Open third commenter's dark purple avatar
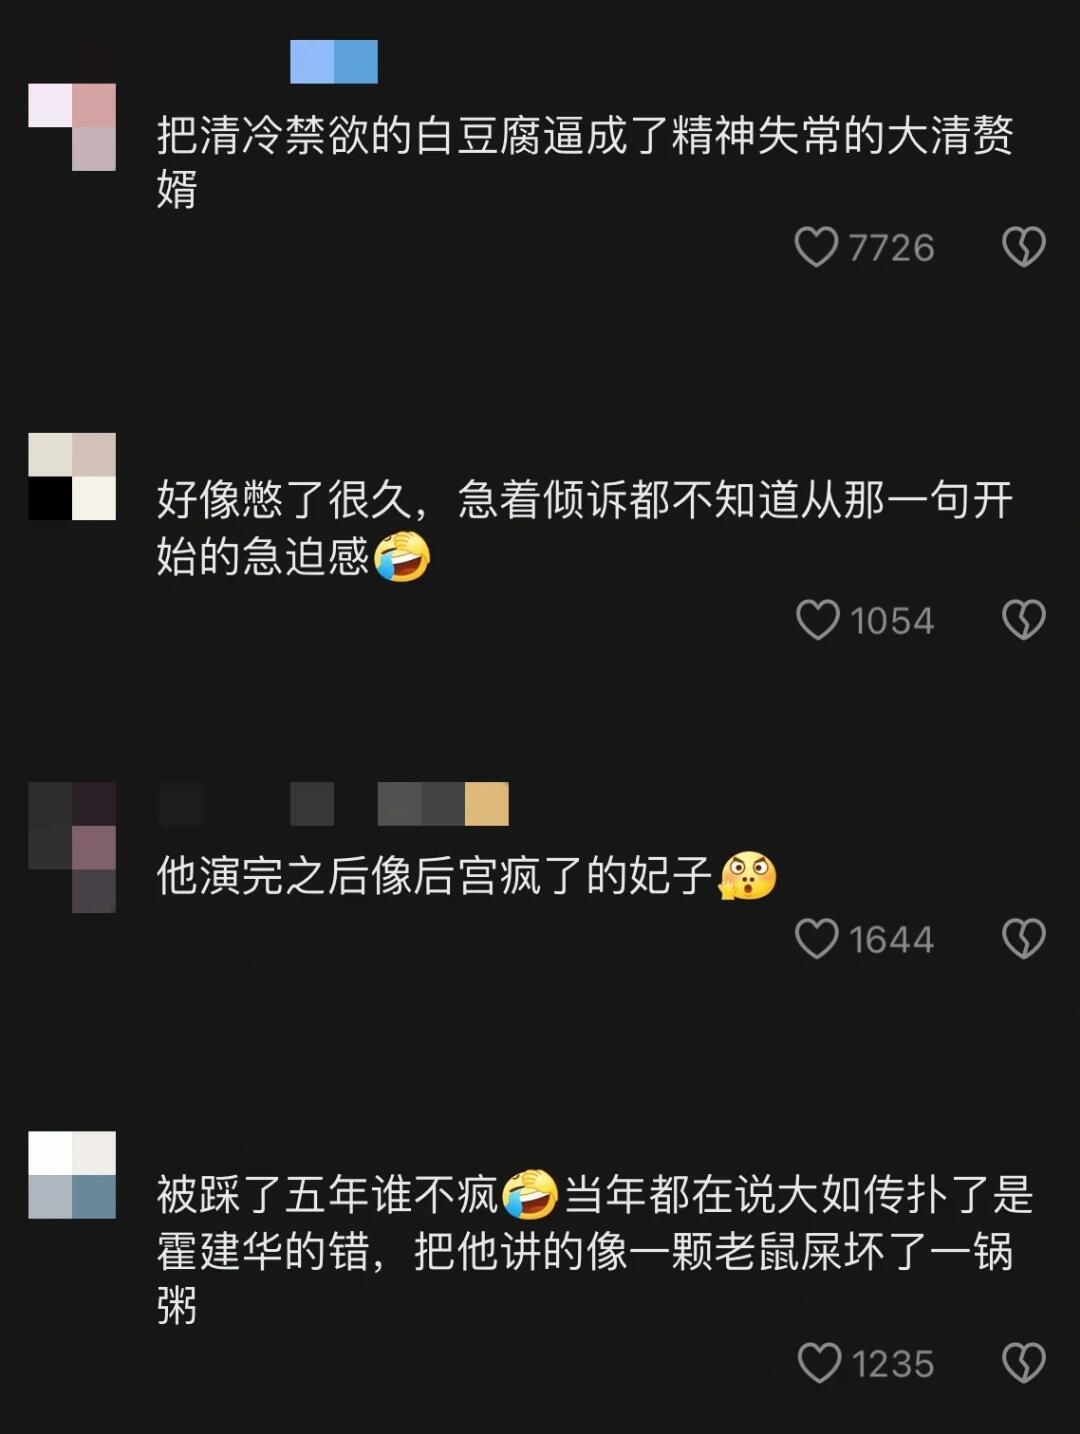 [72, 848]
